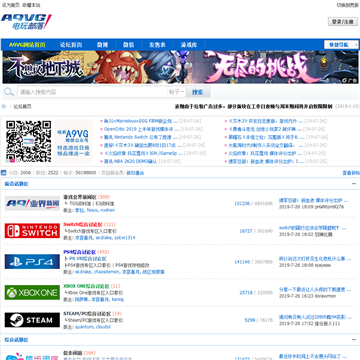Image resolution: width=360 pixels, height=360 pixels.
Task: Go to A9VG网站首页 in the nav bar
Action: pos(27,45)
